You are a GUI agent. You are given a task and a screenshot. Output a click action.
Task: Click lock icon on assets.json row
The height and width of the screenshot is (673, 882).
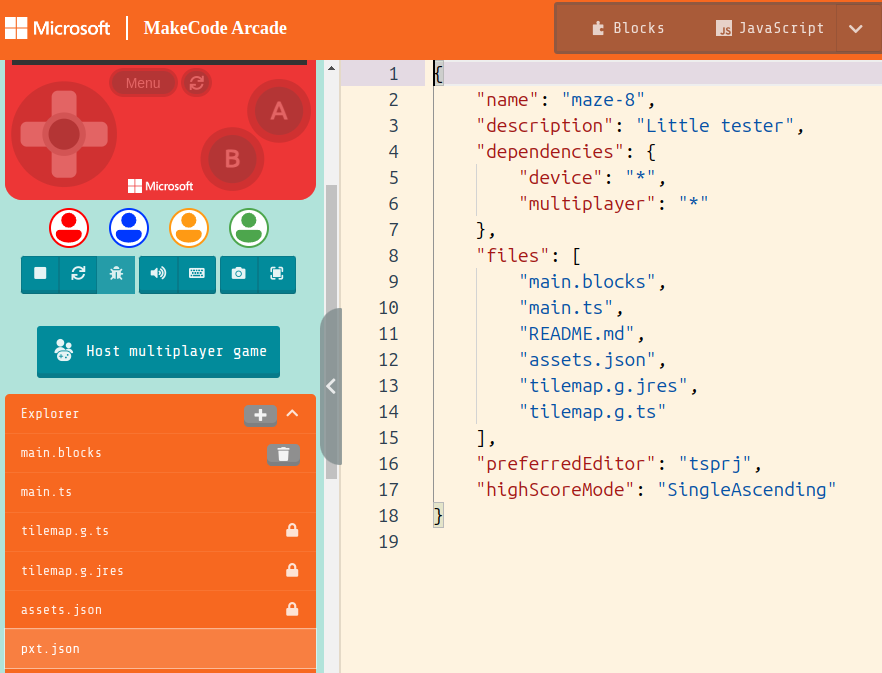point(292,609)
